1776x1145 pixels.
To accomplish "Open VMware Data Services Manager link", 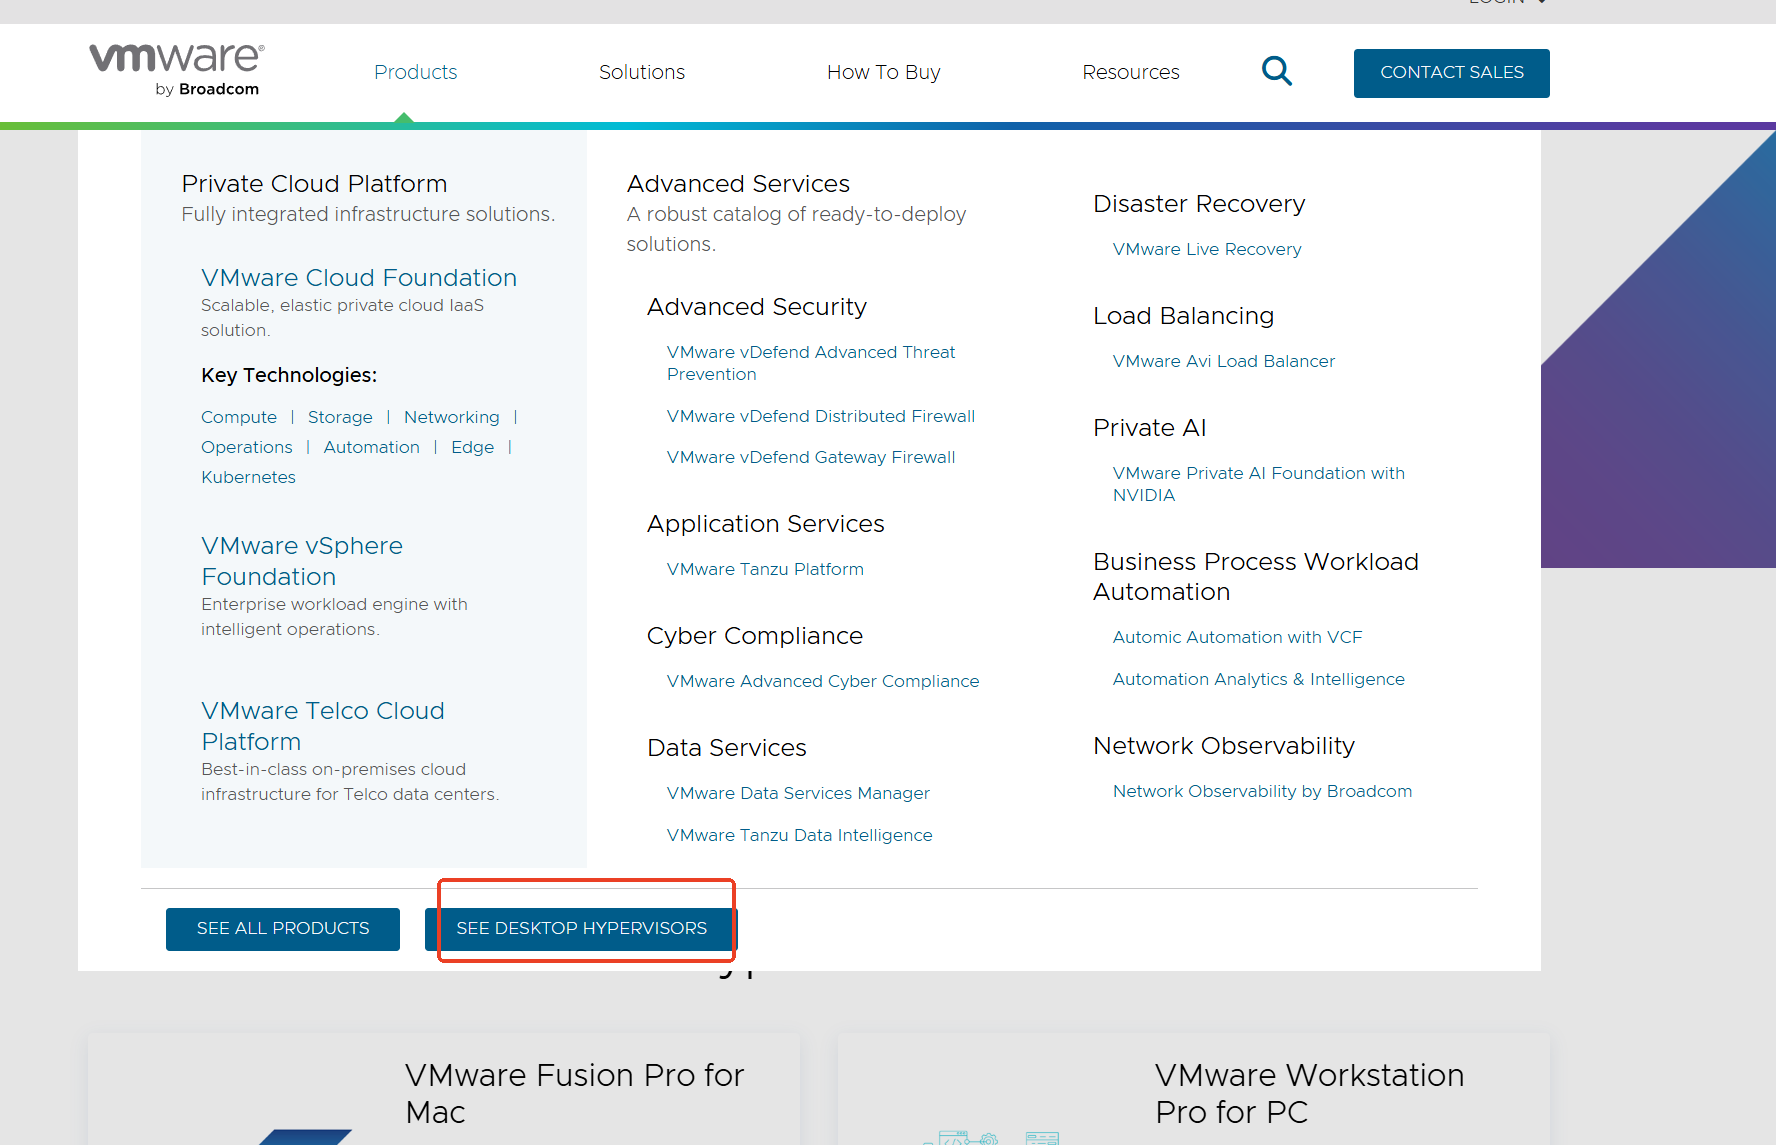I will point(798,793).
